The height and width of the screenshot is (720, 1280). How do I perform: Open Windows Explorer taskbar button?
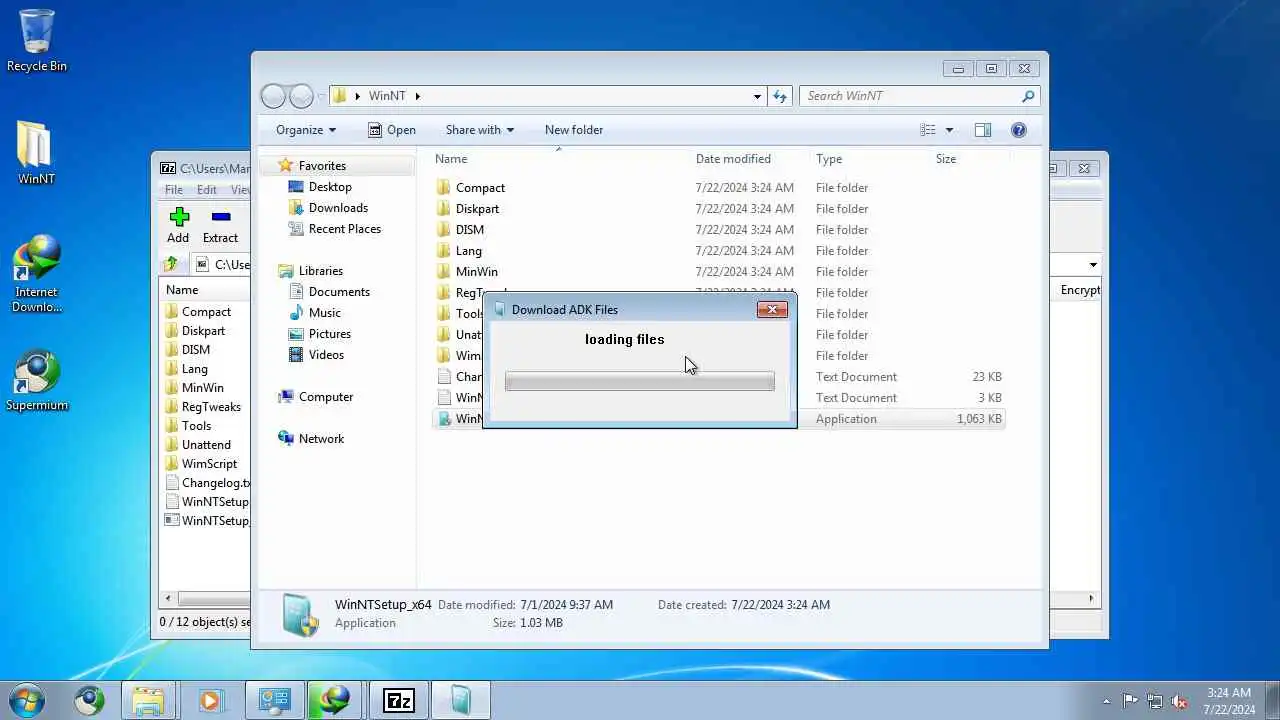point(148,700)
